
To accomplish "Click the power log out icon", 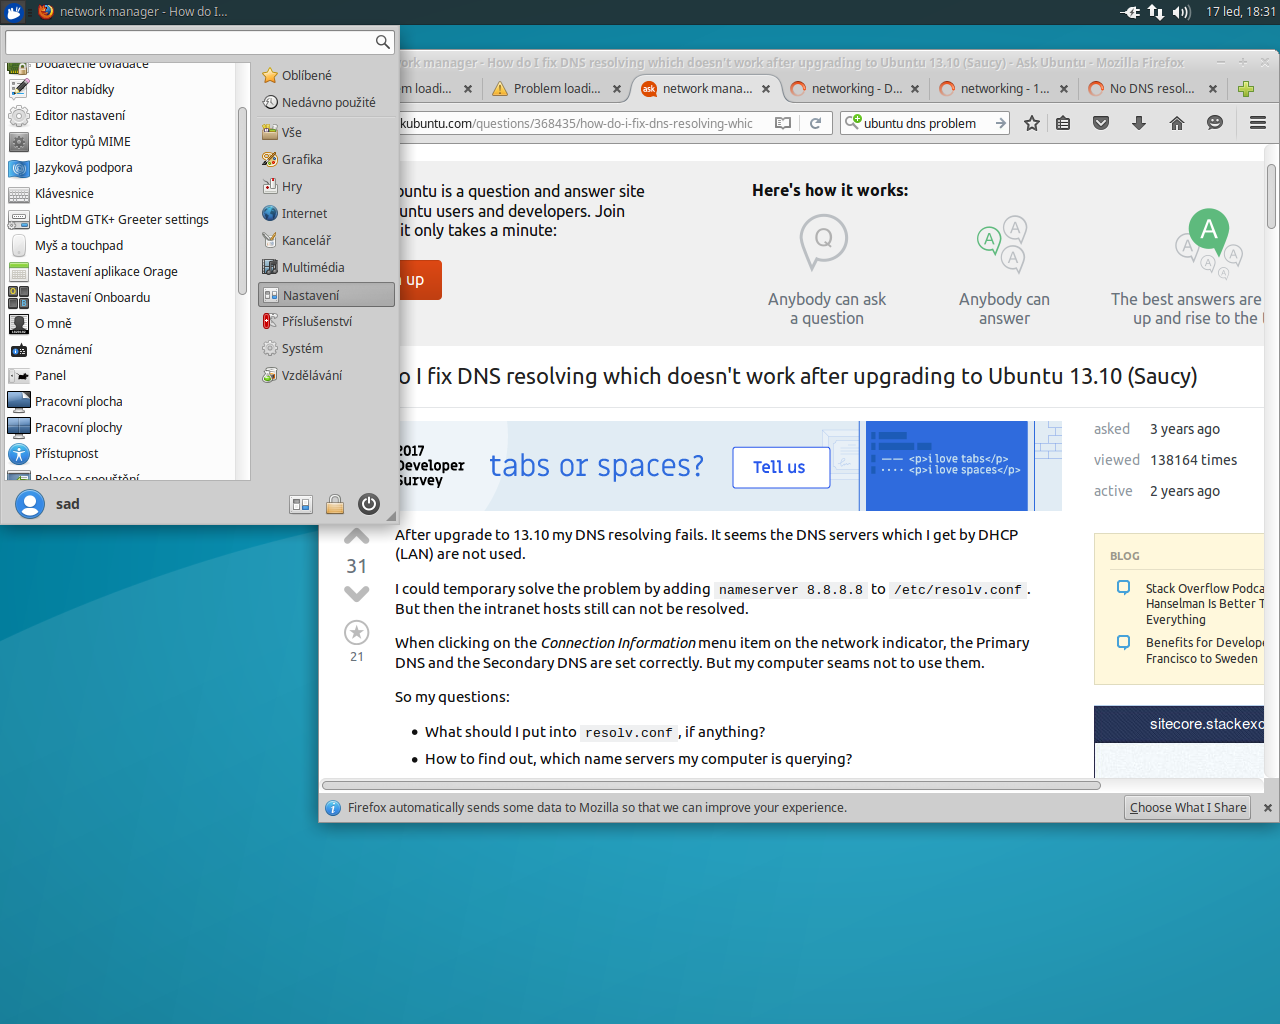I will 369,504.
